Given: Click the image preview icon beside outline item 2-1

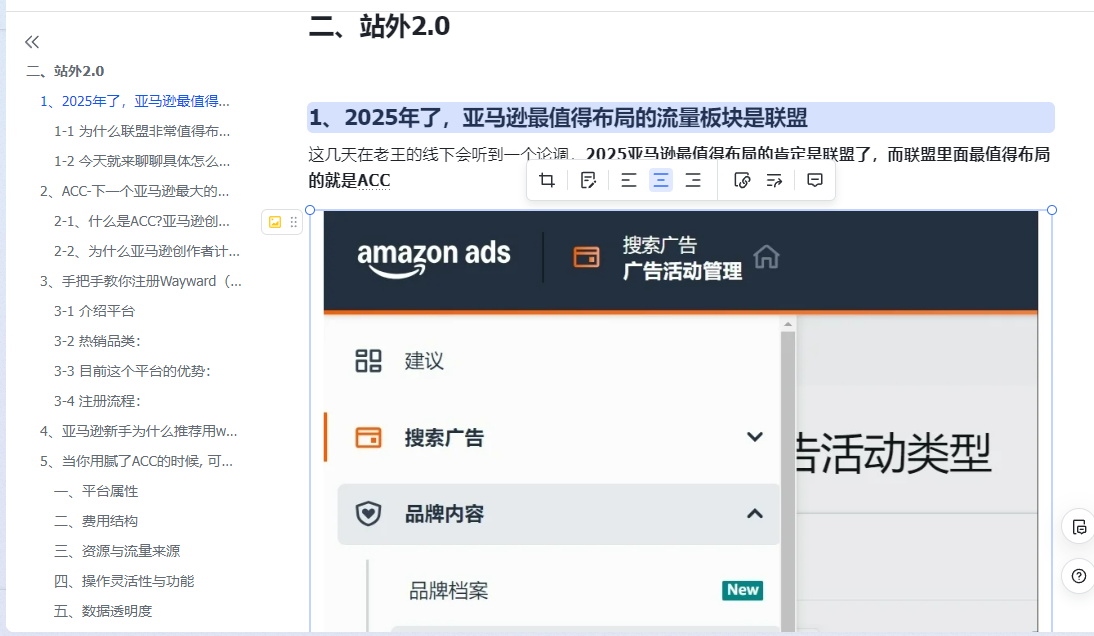Looking at the screenshot, I should 275,222.
